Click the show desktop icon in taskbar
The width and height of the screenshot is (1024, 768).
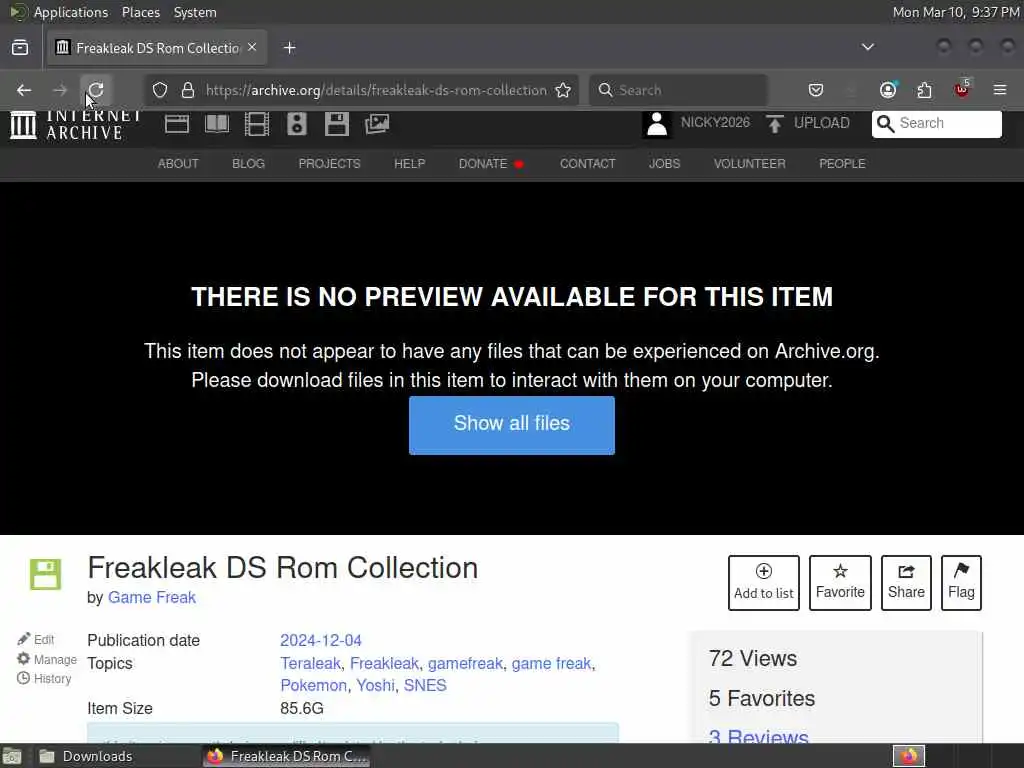pyautogui.click(x=13, y=756)
